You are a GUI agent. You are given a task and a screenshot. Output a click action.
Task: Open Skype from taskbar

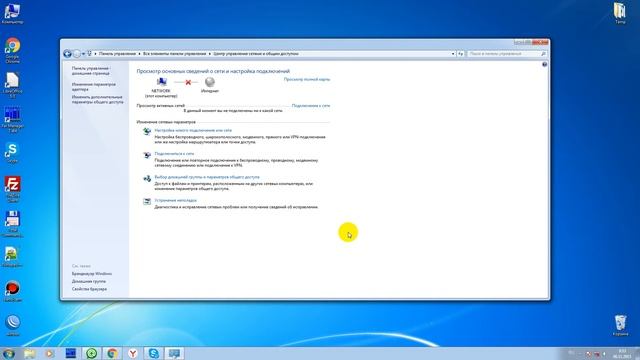(154, 353)
